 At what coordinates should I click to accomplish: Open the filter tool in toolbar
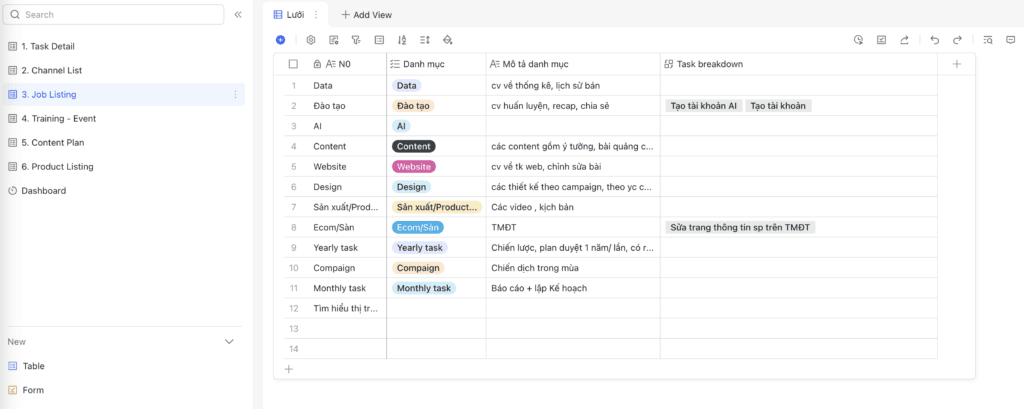[x=356, y=40]
